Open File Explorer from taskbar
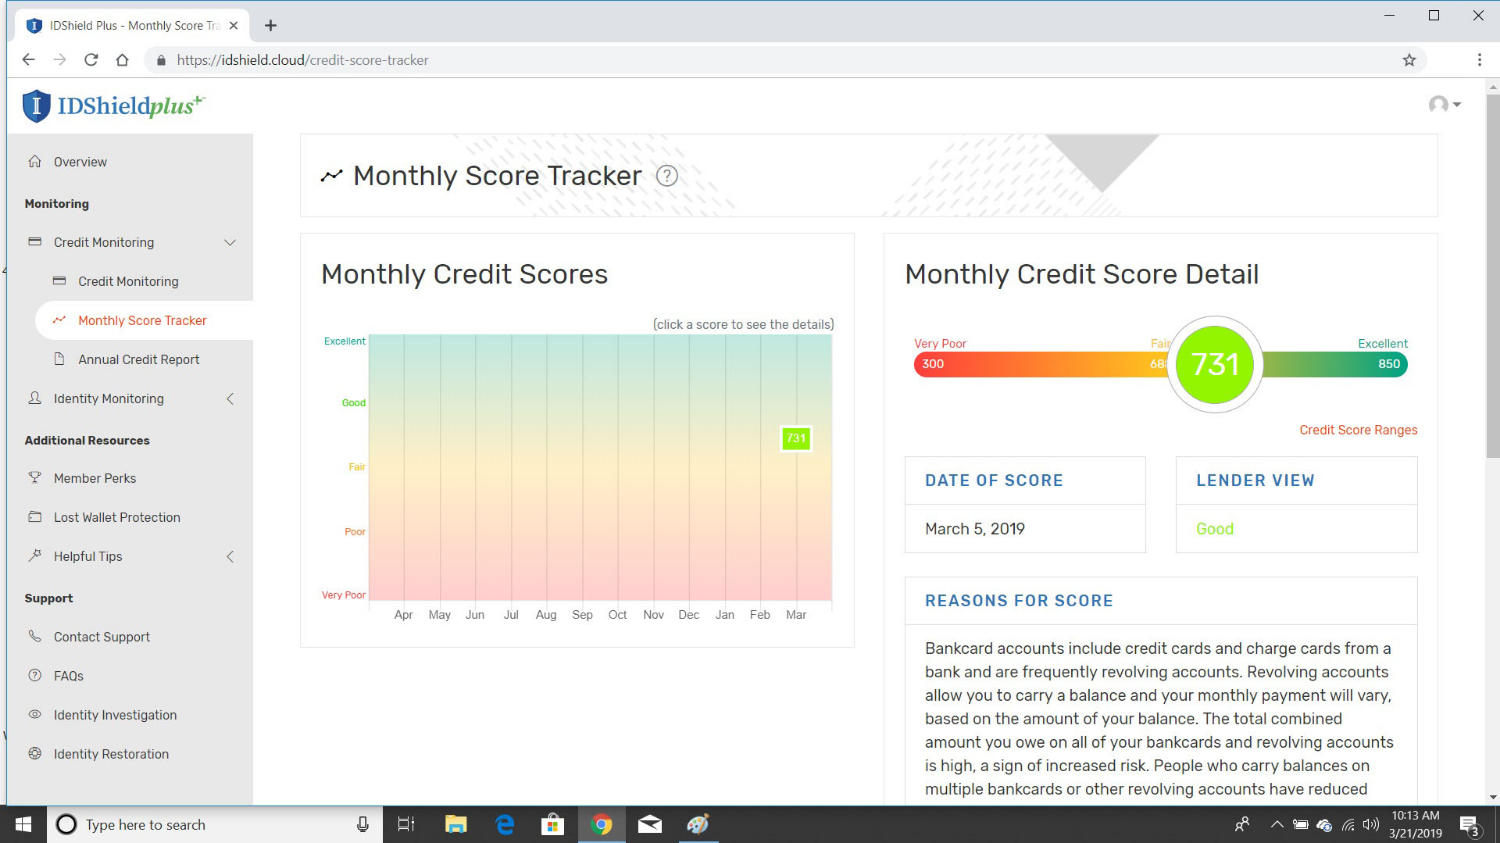The height and width of the screenshot is (843, 1500). pyautogui.click(x=456, y=825)
